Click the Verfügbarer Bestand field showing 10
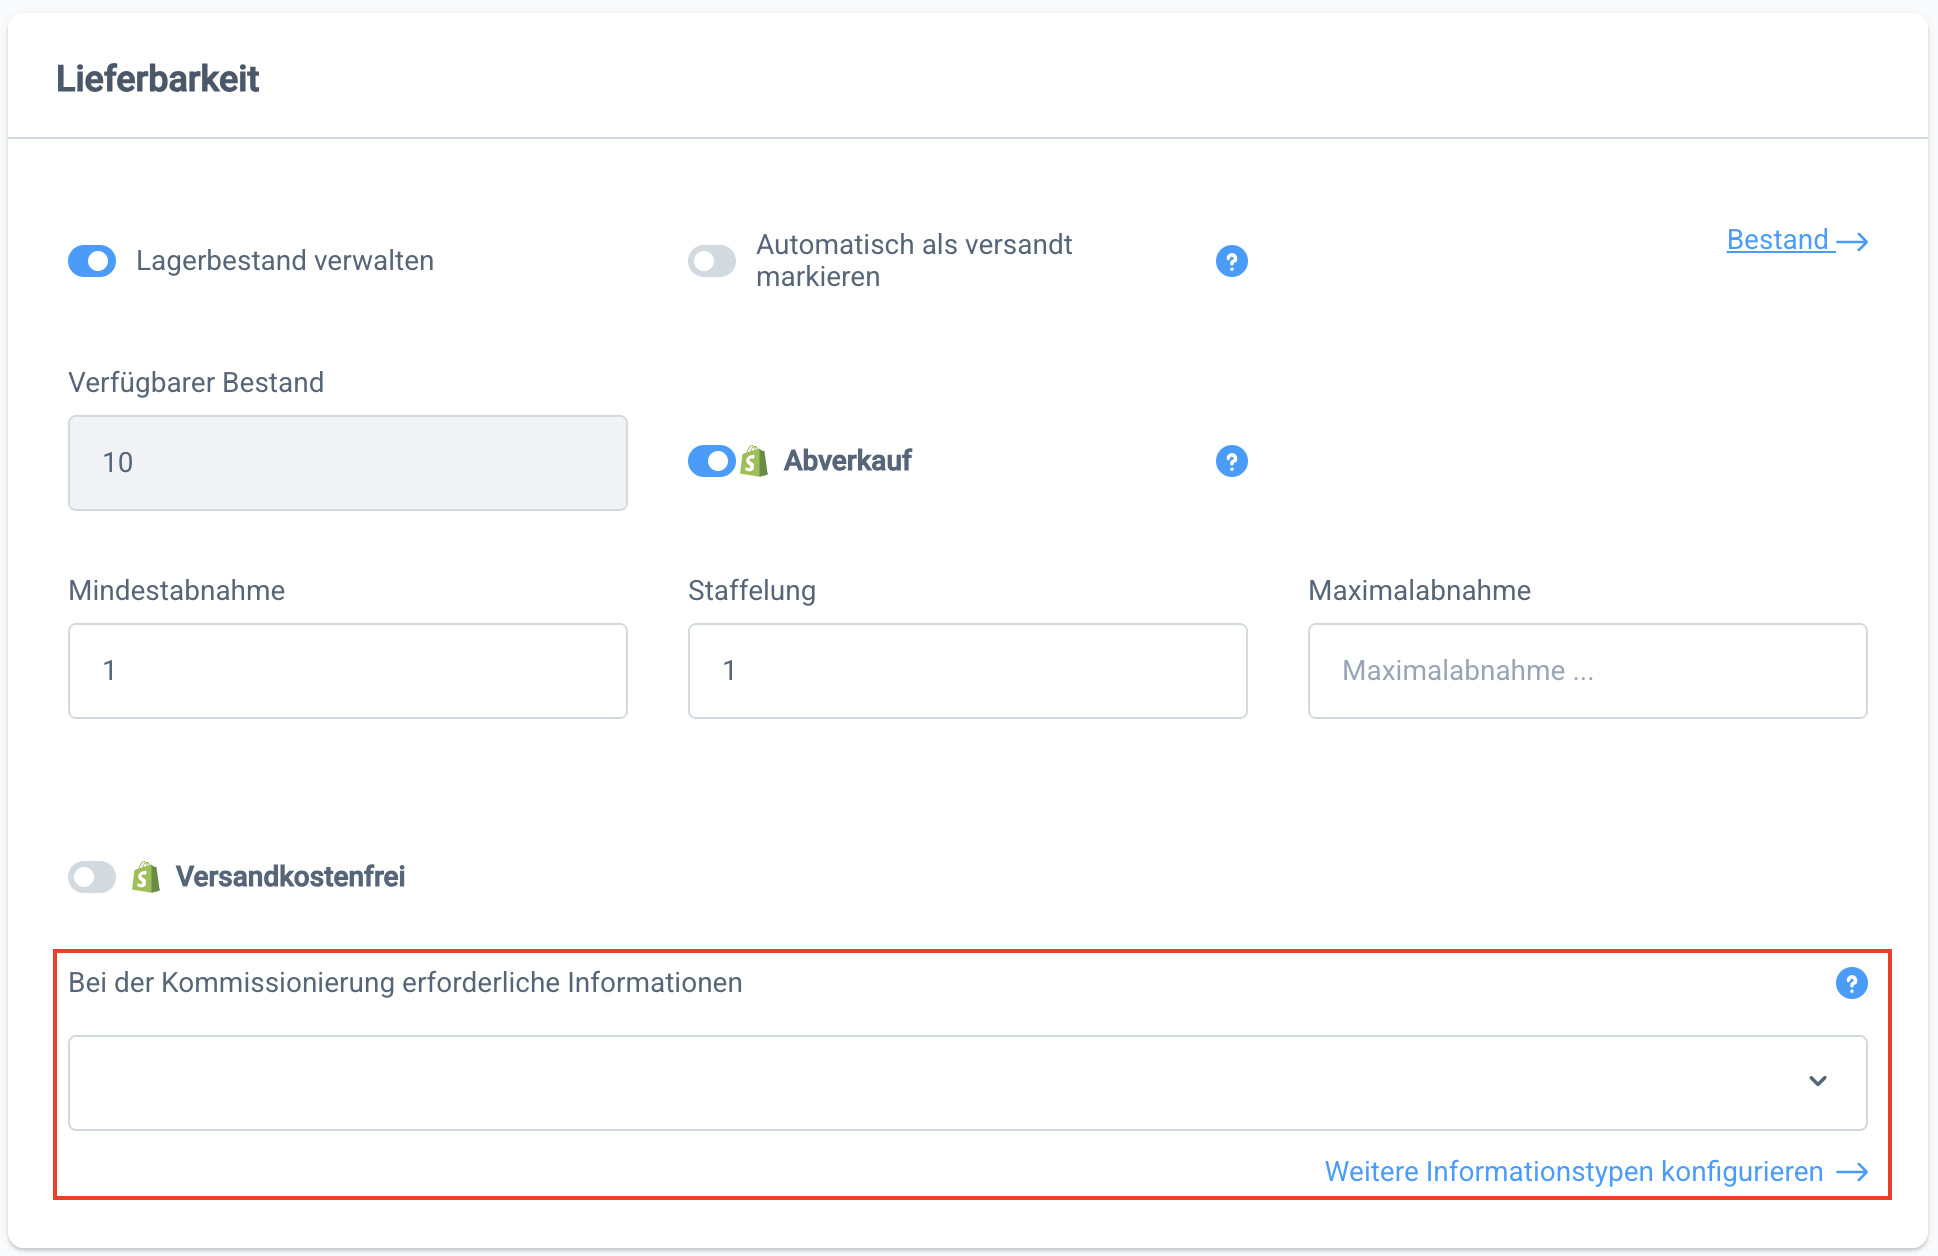The height and width of the screenshot is (1256, 1938). [347, 463]
